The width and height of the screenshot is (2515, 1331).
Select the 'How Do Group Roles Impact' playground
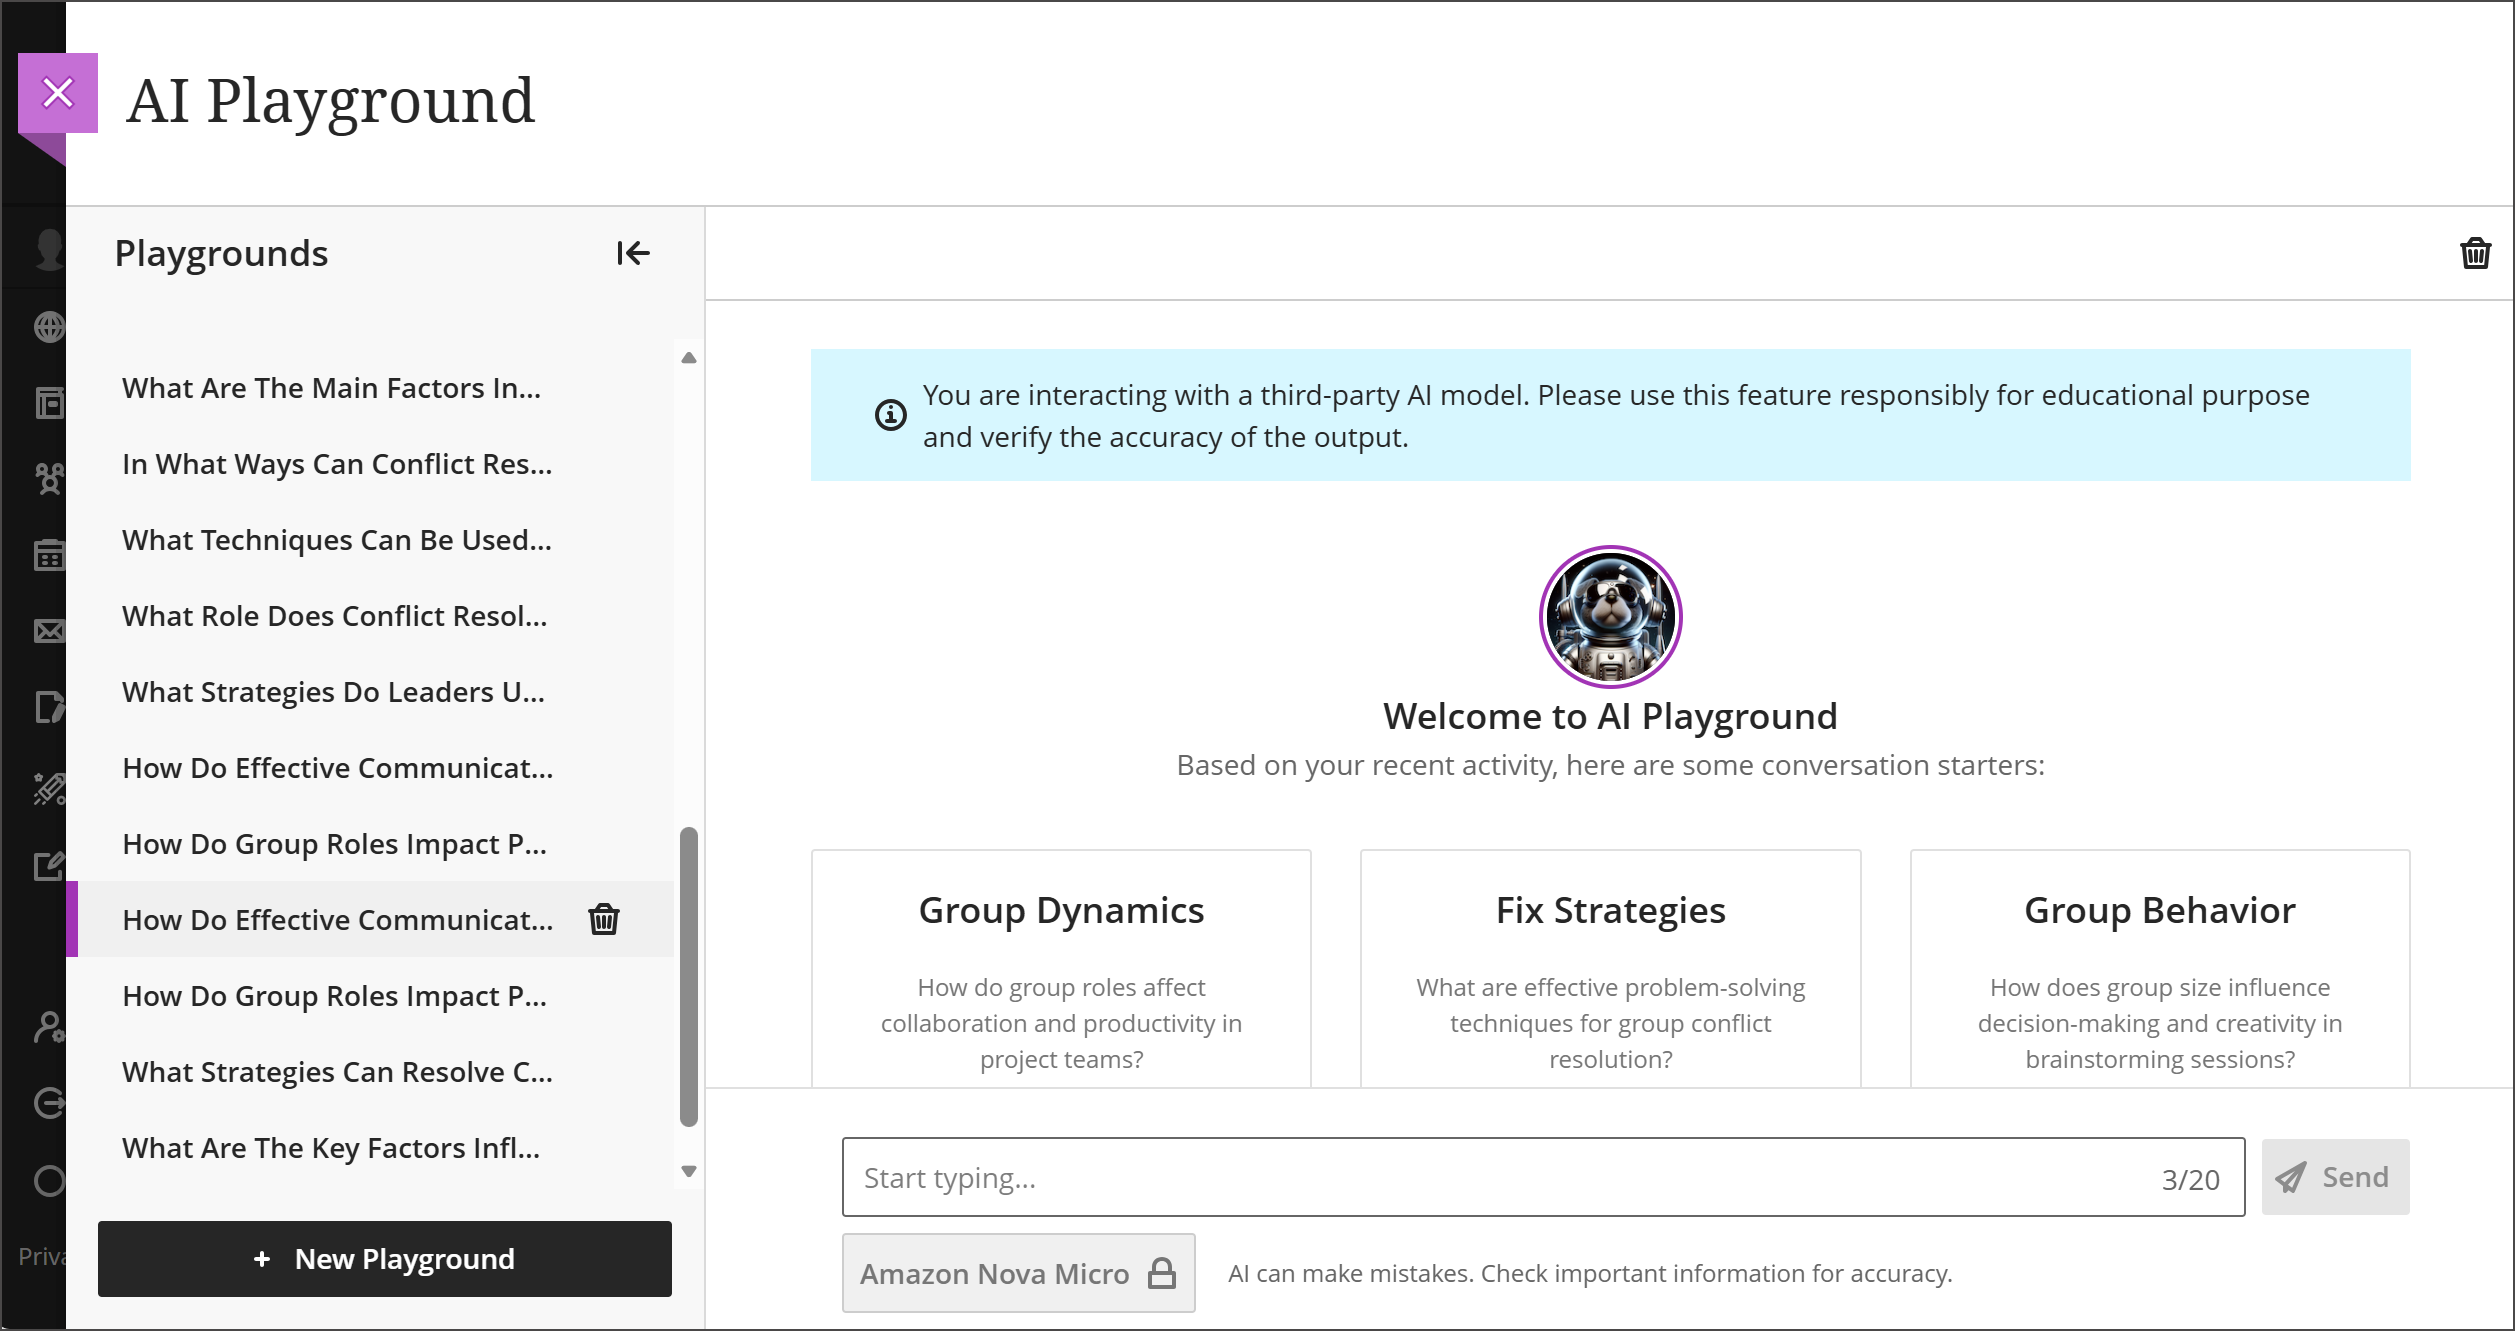(x=334, y=843)
